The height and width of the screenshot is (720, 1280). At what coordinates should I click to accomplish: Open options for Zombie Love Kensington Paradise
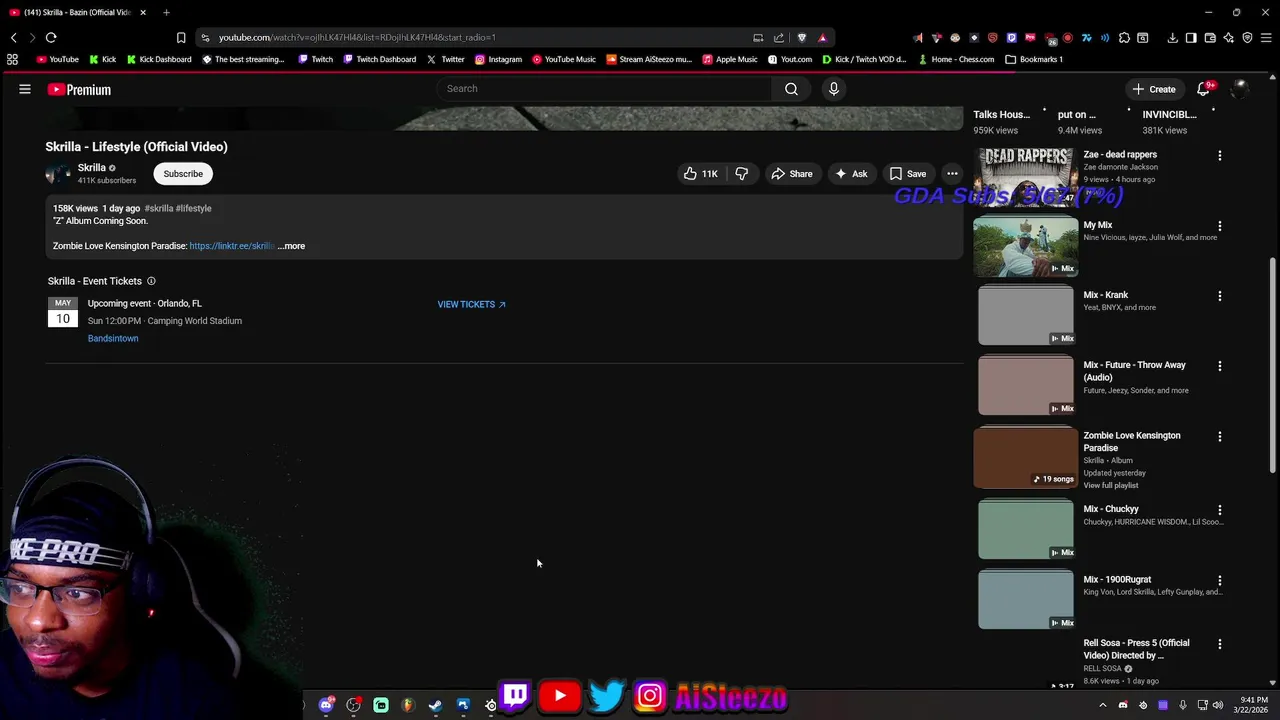(1220, 437)
